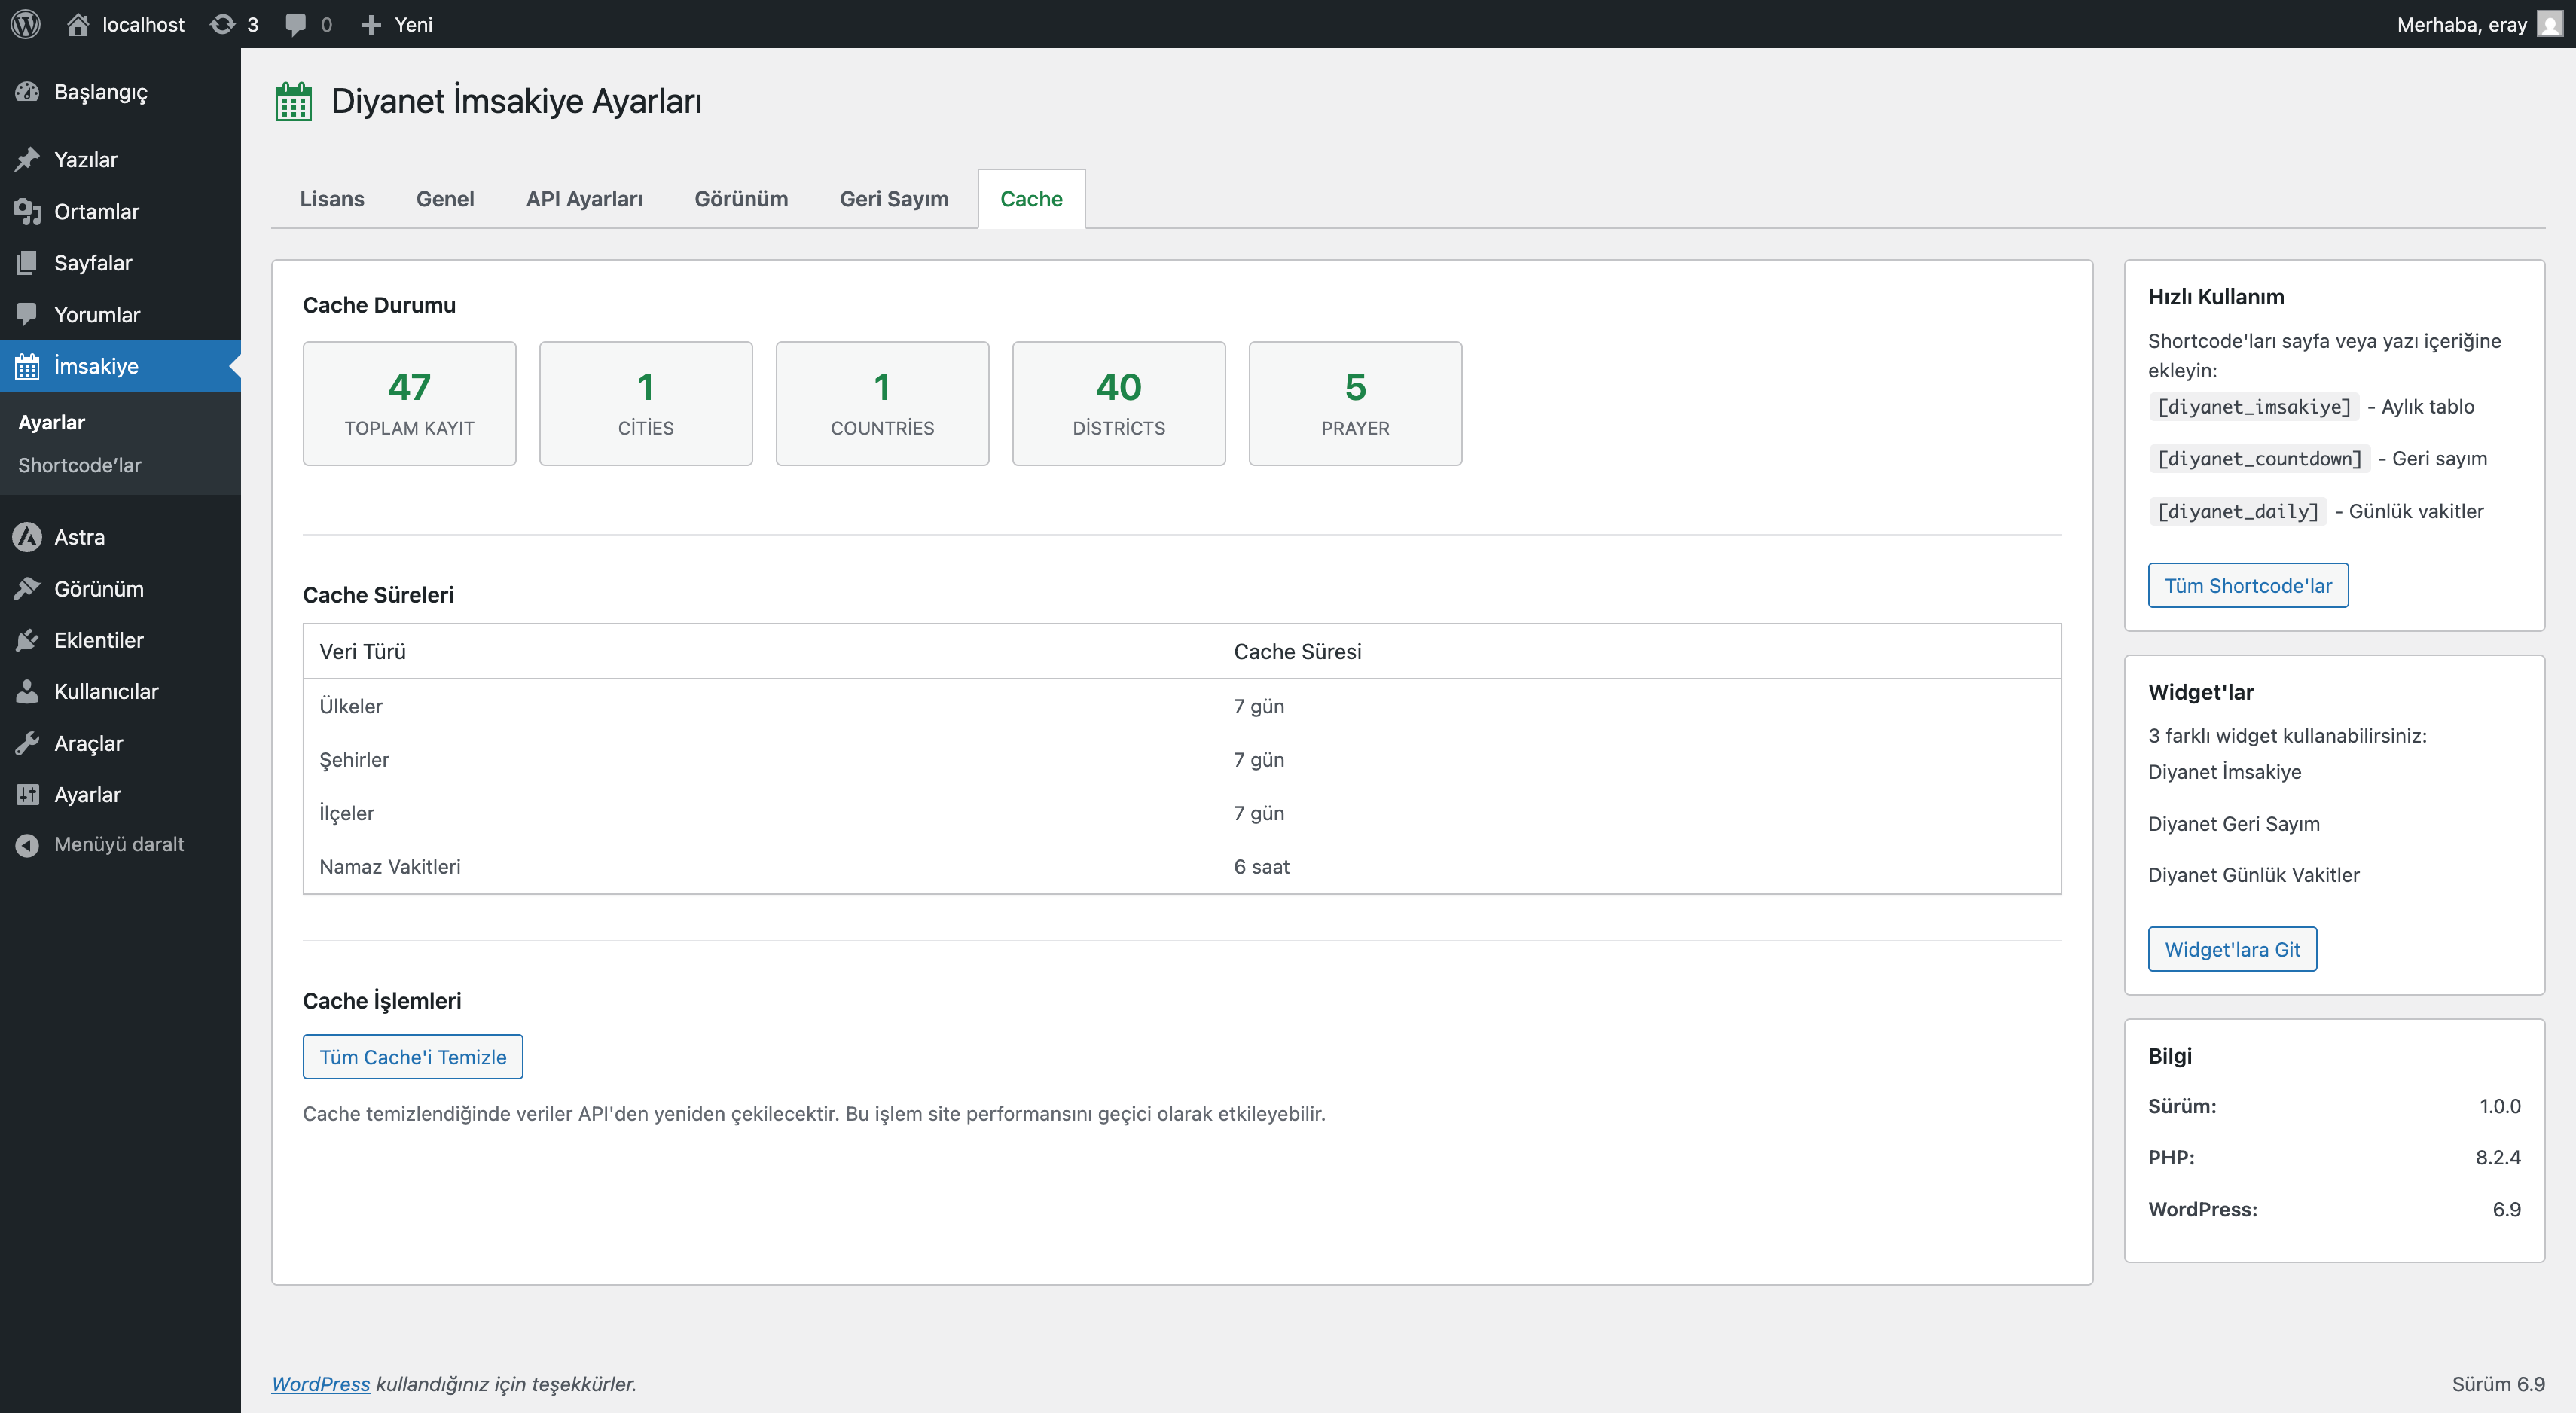This screenshot has height=1413, width=2576.
Task: Click the home icon next to localhost
Action: coord(78,24)
